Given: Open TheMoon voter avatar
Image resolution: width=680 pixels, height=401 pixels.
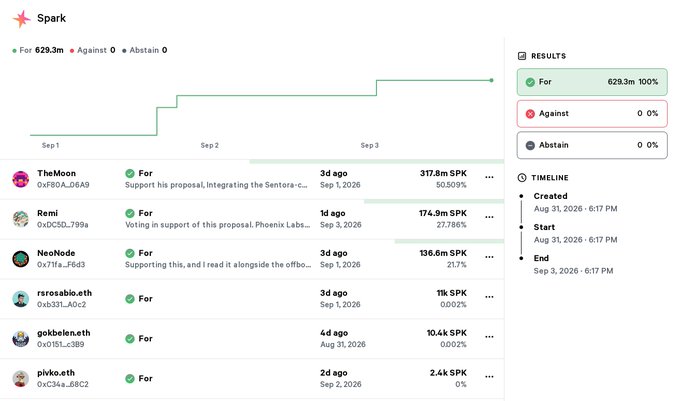Looking at the screenshot, I should point(21,179).
